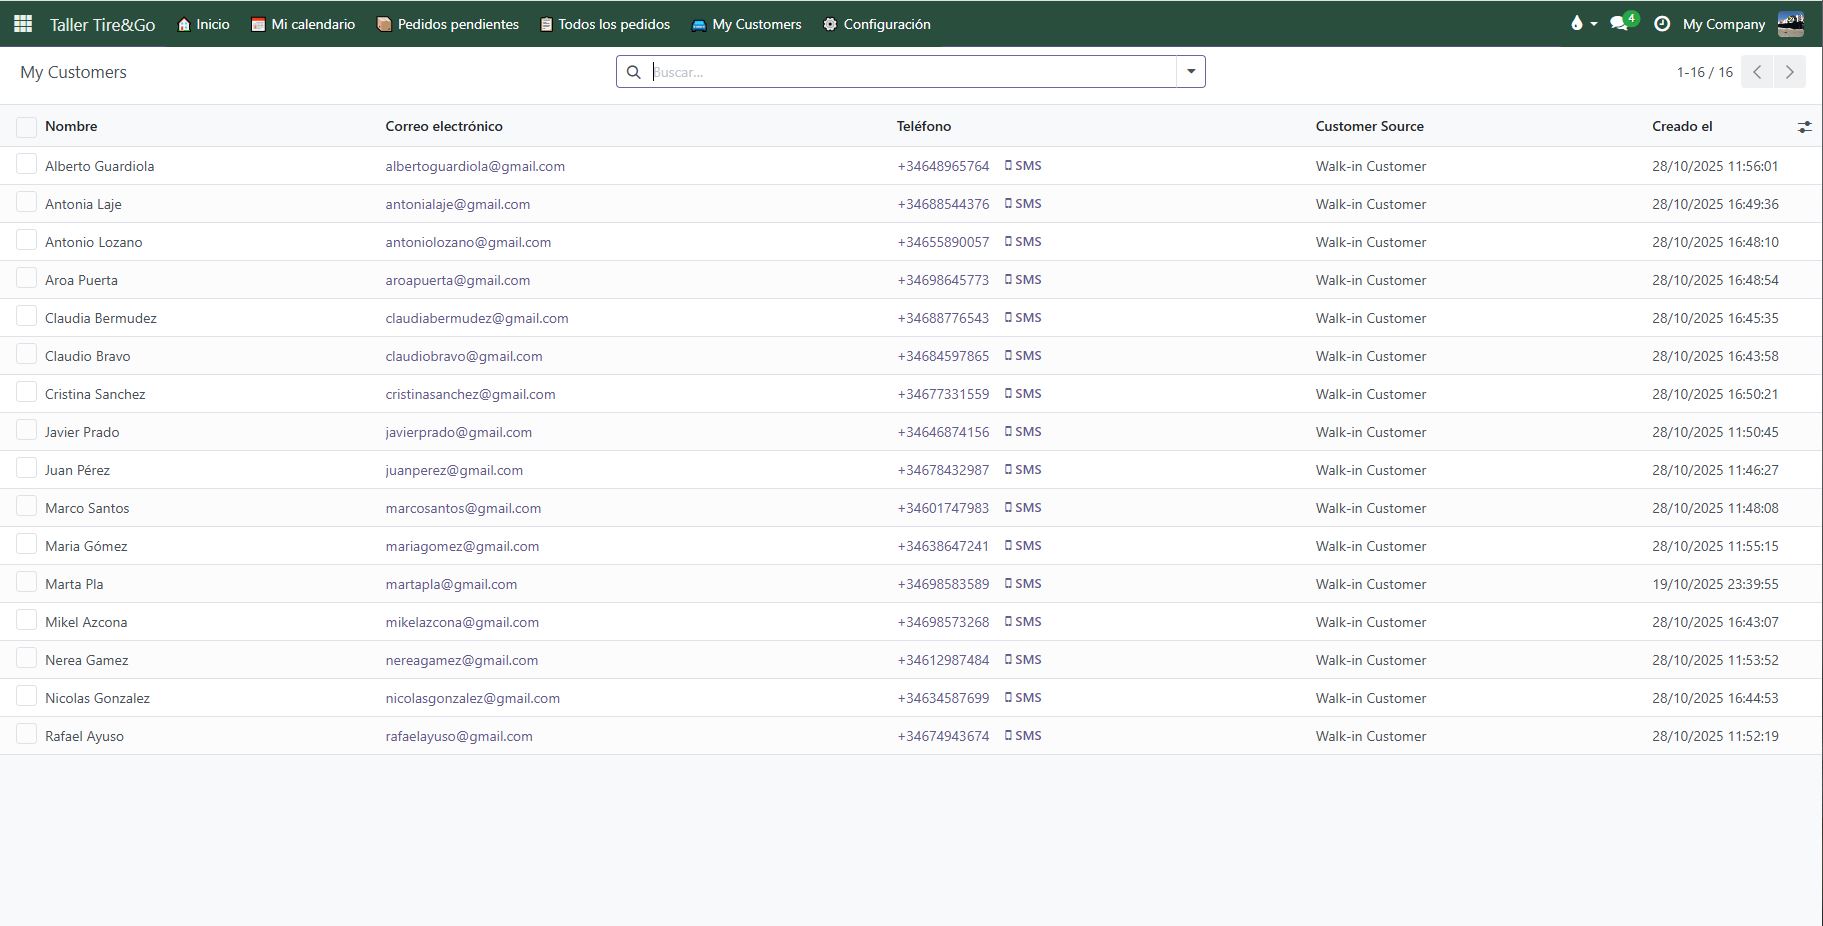Open column settings adjust icon
Image resolution: width=1823 pixels, height=926 pixels.
click(1804, 127)
